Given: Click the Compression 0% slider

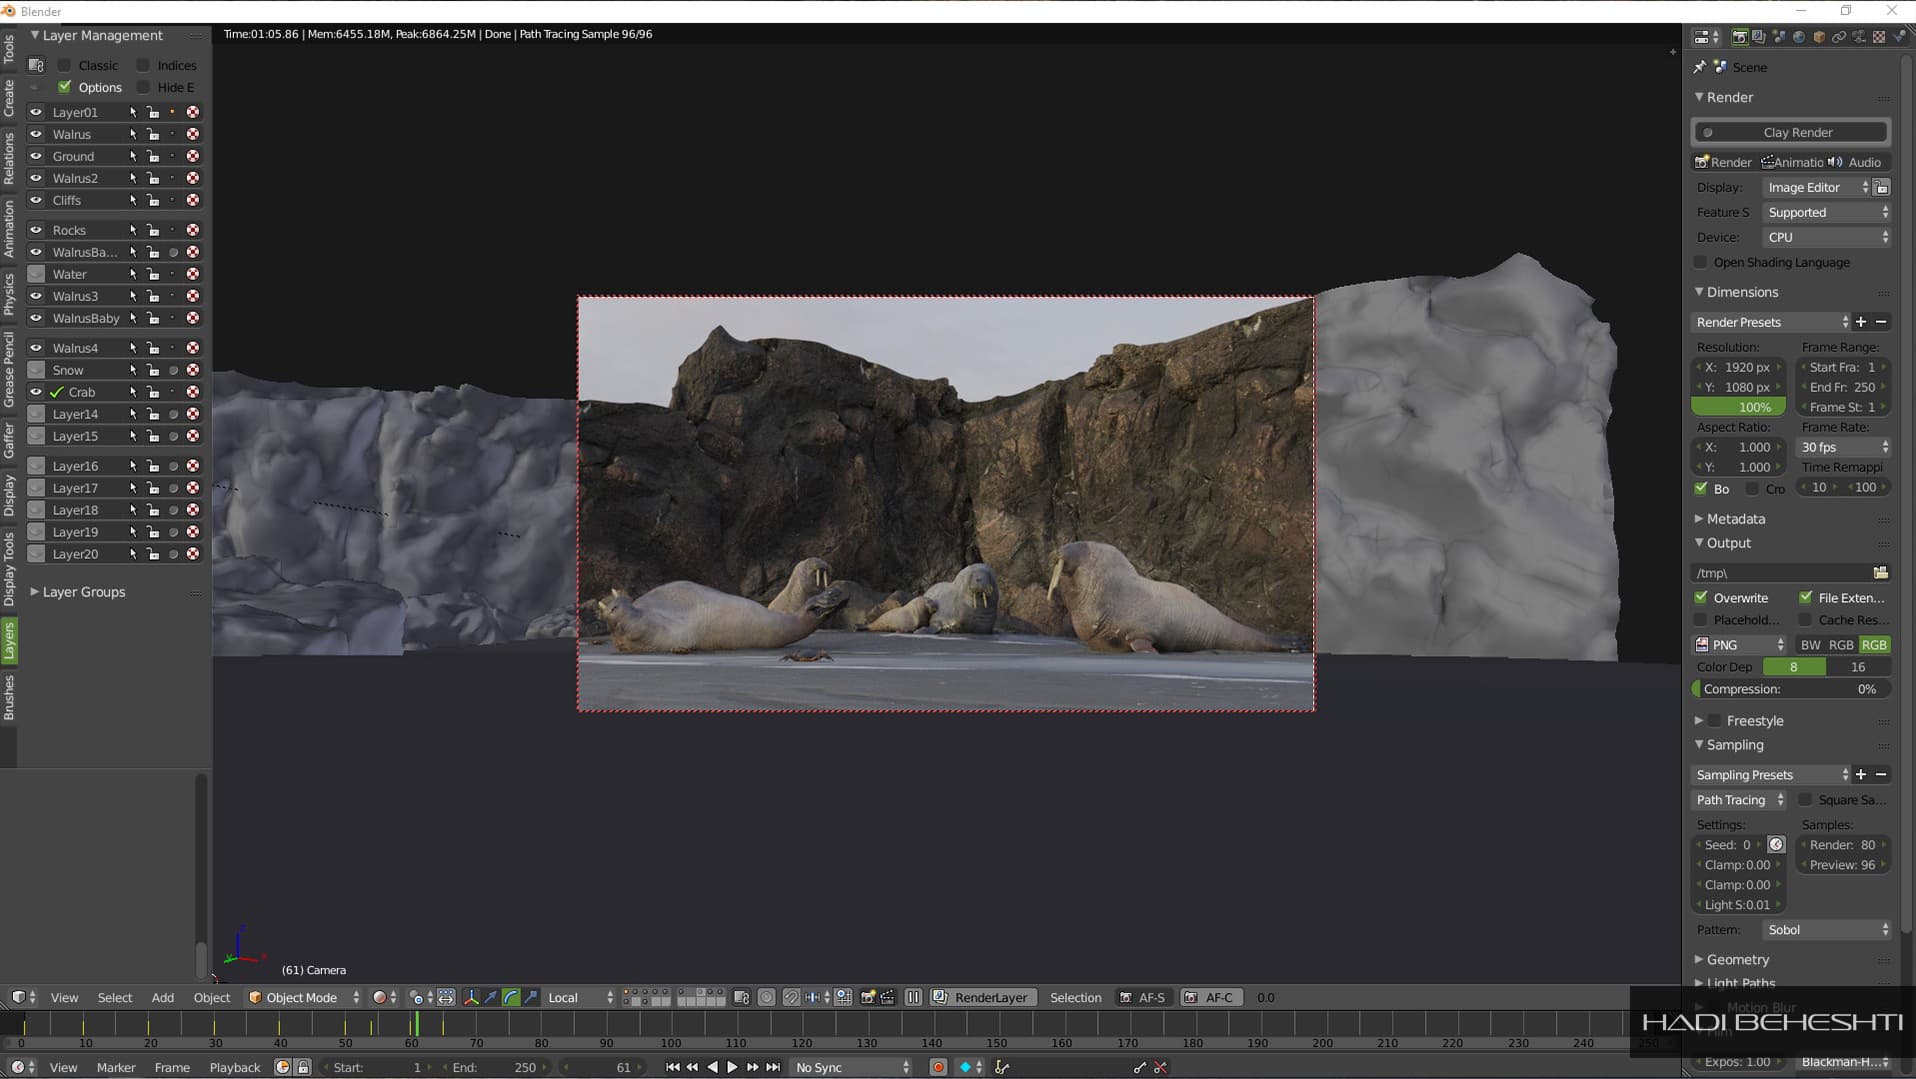Looking at the screenshot, I should coord(1790,689).
